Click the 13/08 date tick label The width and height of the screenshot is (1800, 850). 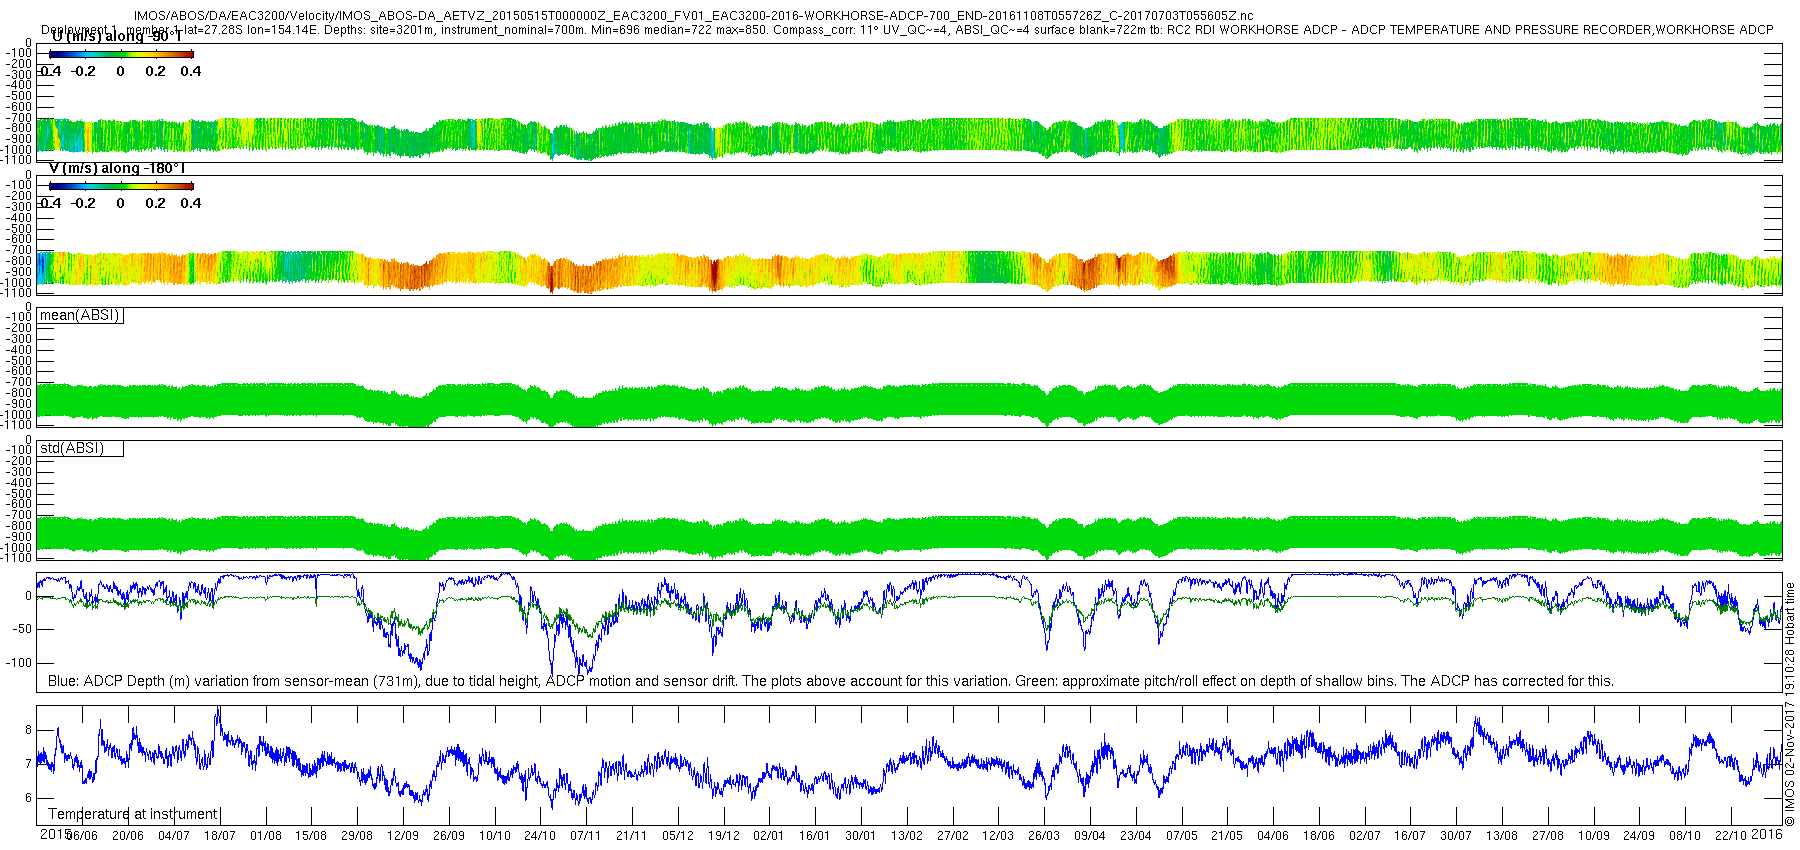click(1502, 836)
